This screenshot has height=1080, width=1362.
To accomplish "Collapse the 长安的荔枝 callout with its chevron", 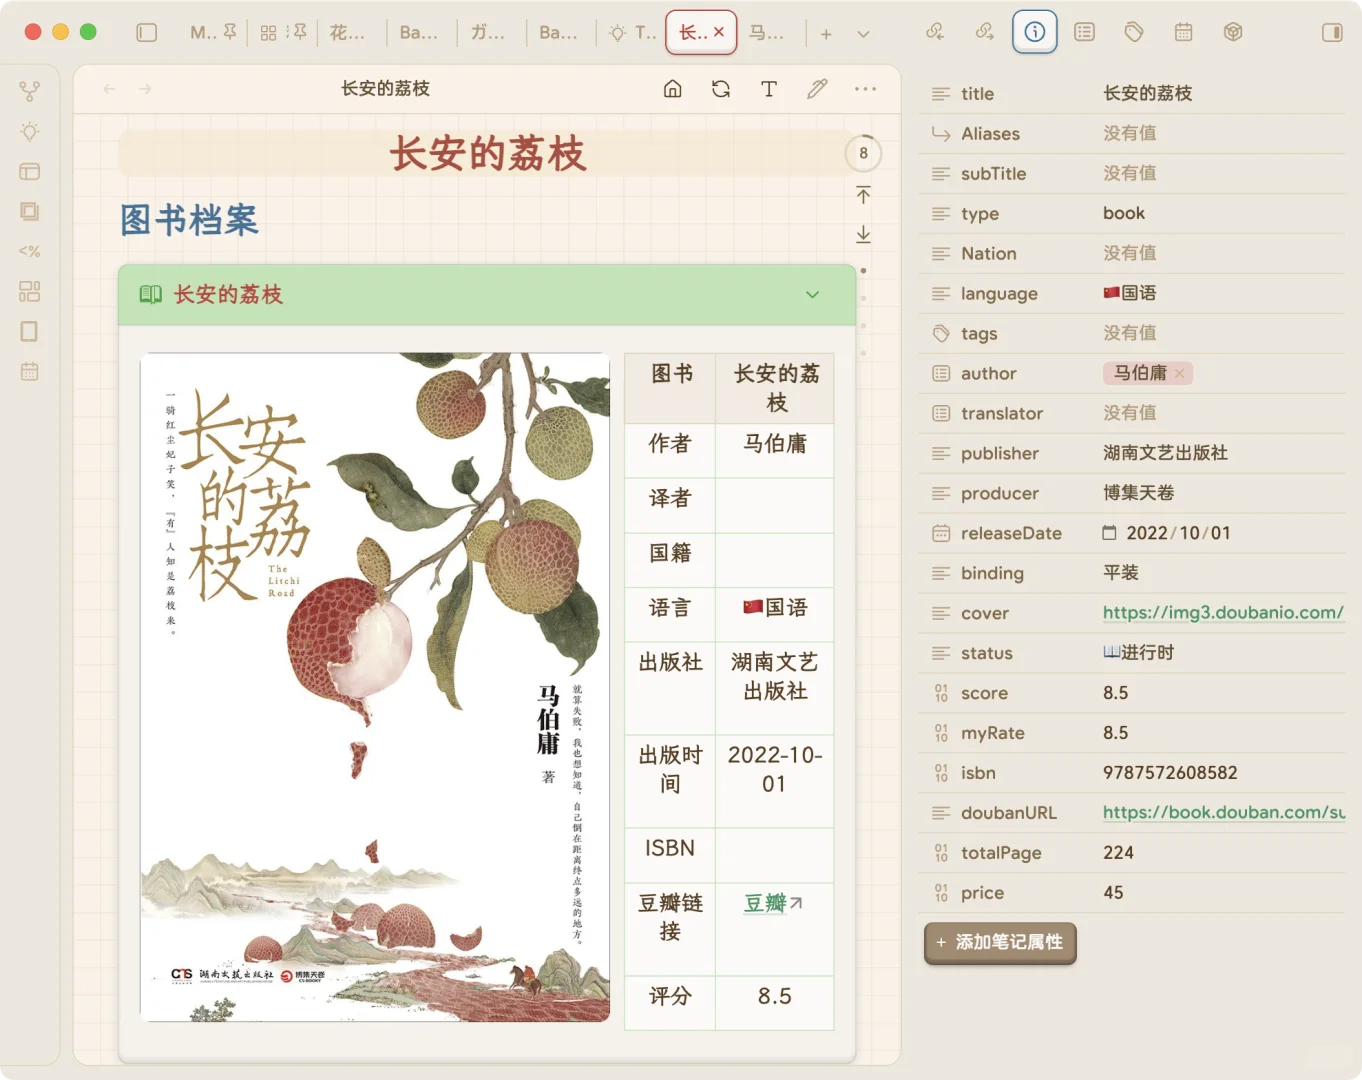I will click(812, 295).
